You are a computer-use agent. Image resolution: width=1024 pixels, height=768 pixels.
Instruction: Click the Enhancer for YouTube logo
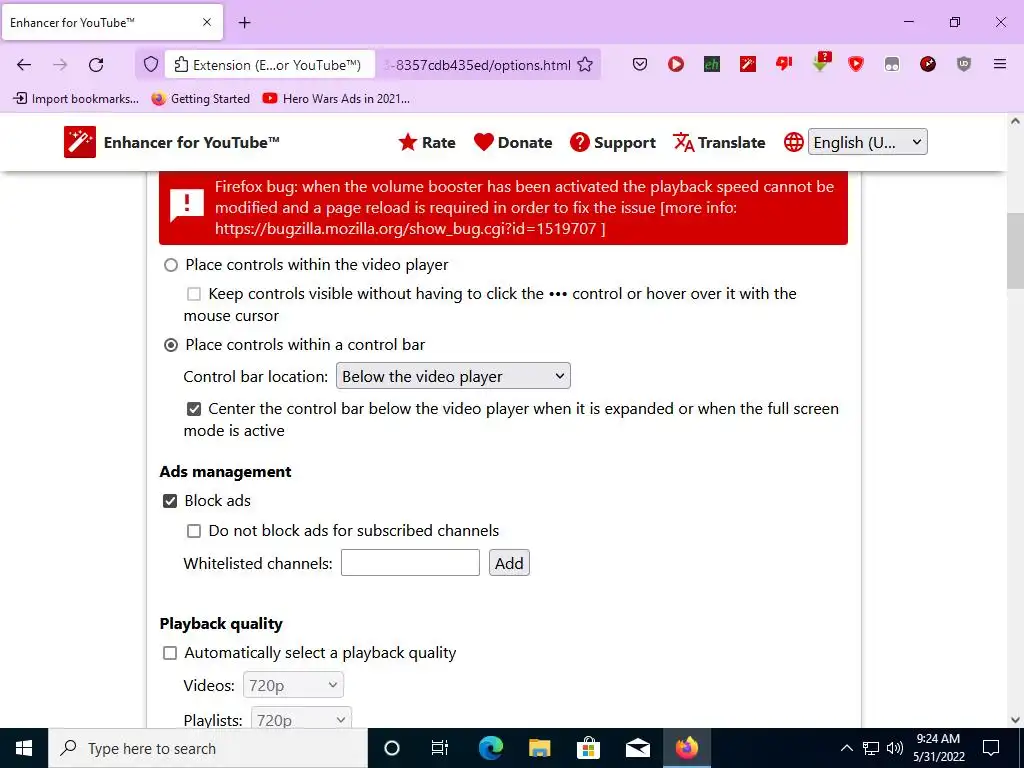(x=80, y=142)
